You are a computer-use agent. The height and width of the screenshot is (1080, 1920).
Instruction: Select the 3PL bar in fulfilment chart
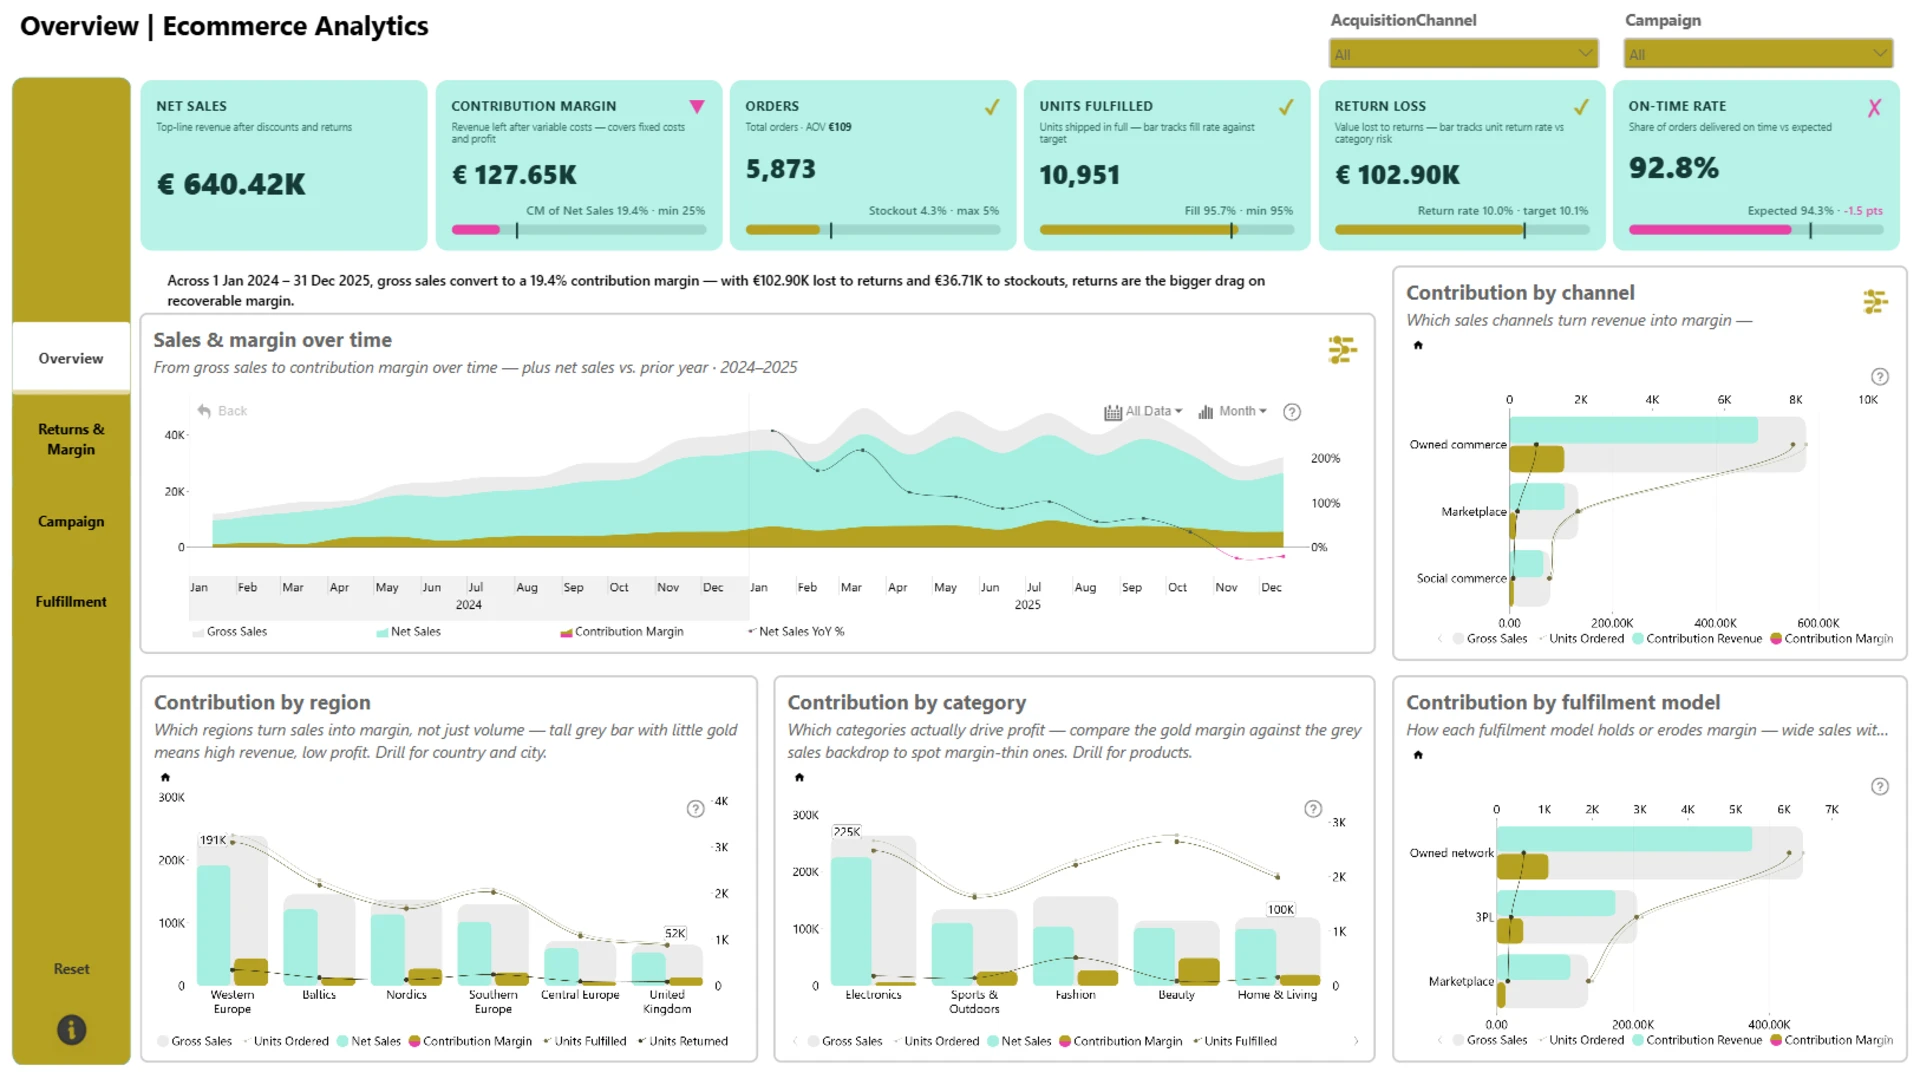1567,916
